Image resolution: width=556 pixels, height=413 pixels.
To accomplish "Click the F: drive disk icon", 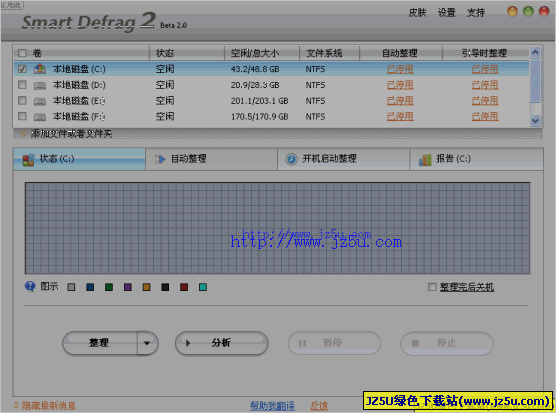I will [40, 117].
